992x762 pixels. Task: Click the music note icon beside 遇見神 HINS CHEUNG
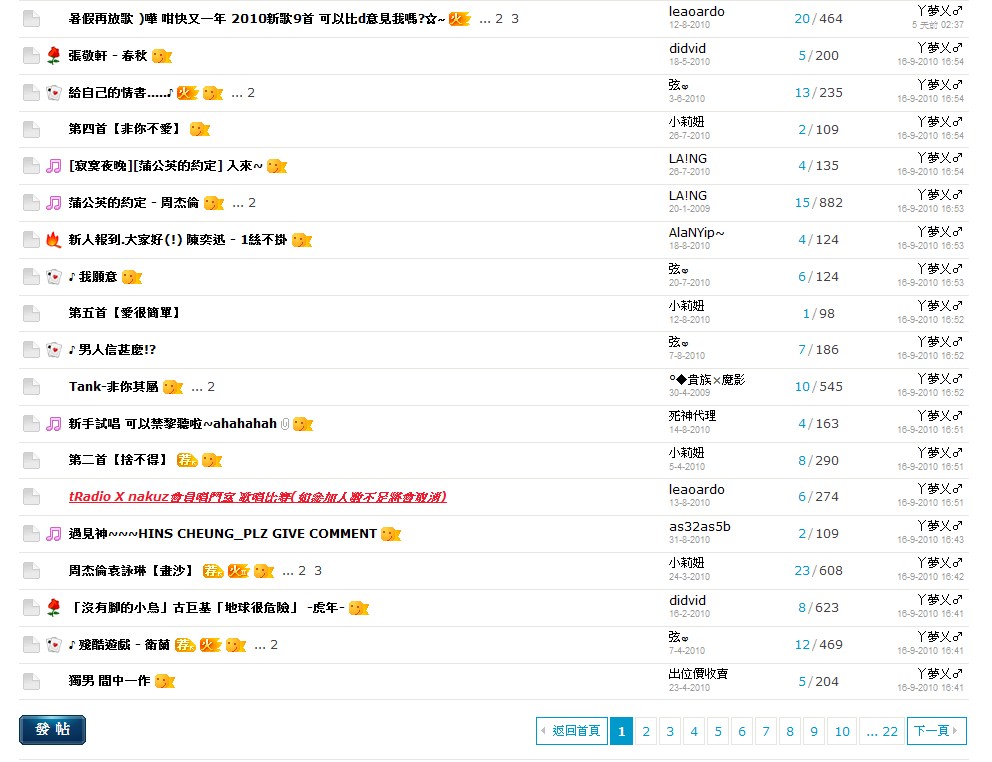[x=54, y=534]
